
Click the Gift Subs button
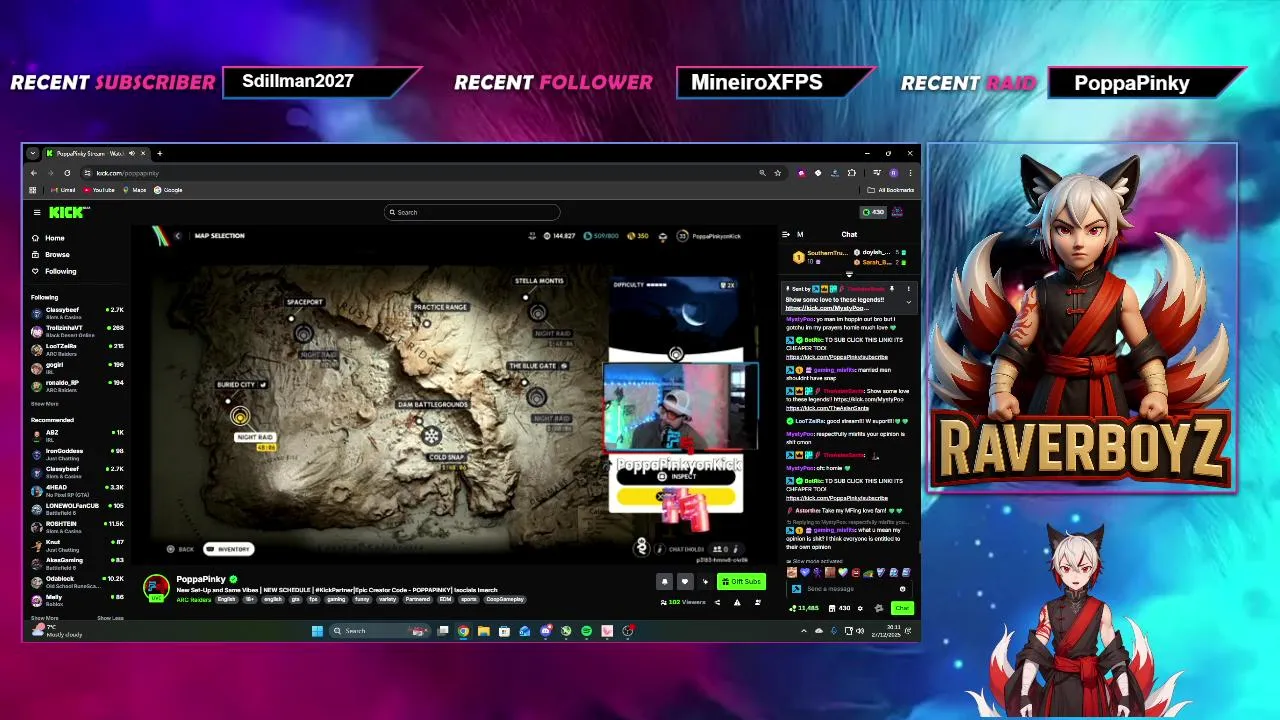coord(741,581)
